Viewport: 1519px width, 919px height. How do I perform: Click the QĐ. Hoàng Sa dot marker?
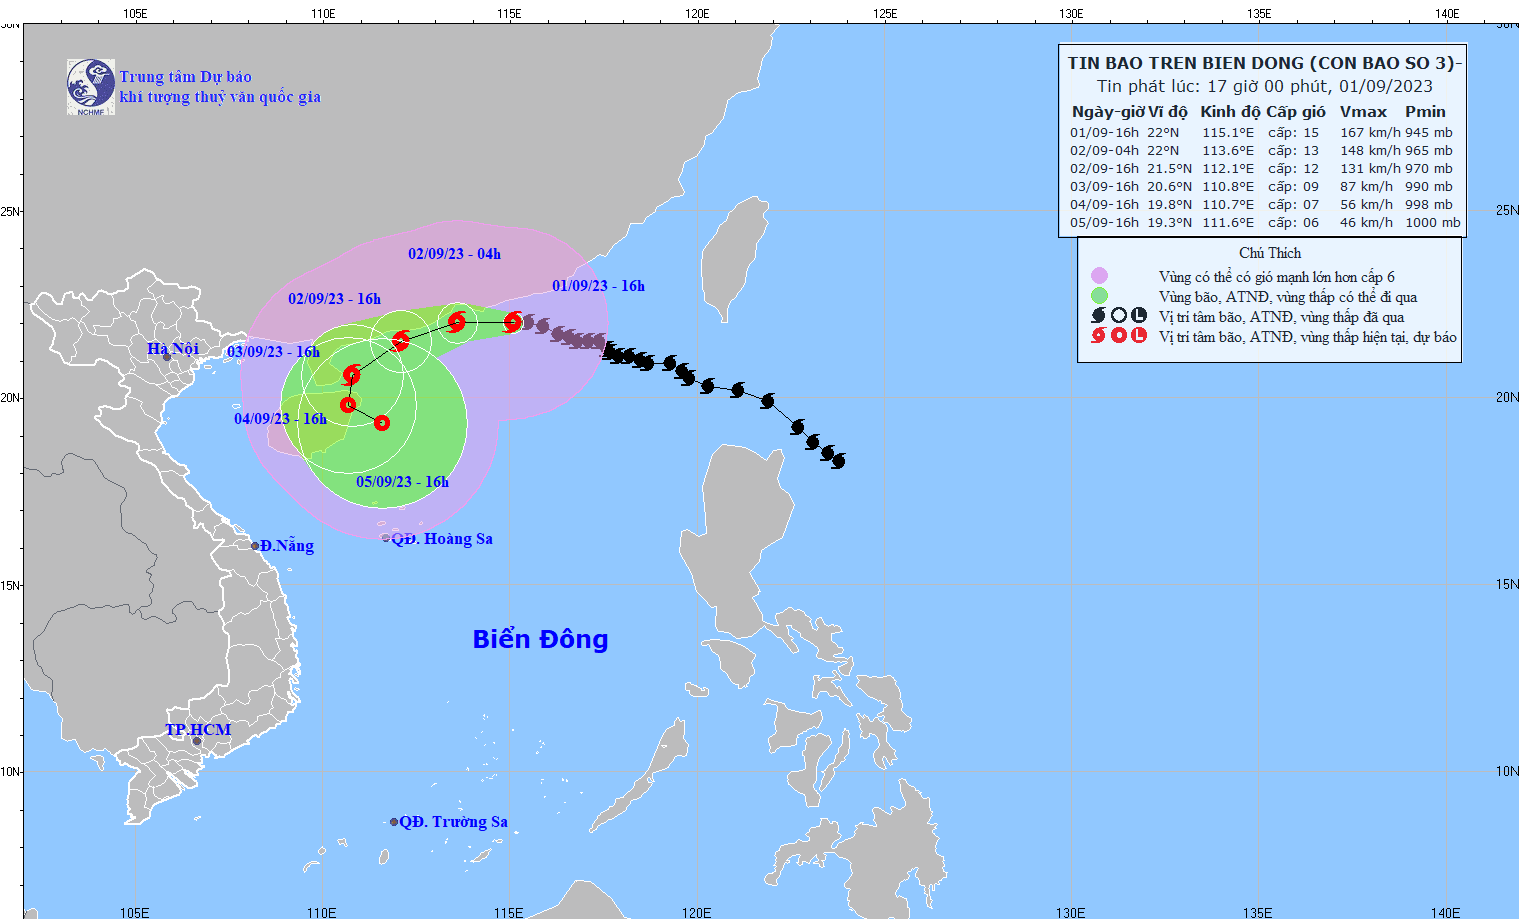point(387,538)
